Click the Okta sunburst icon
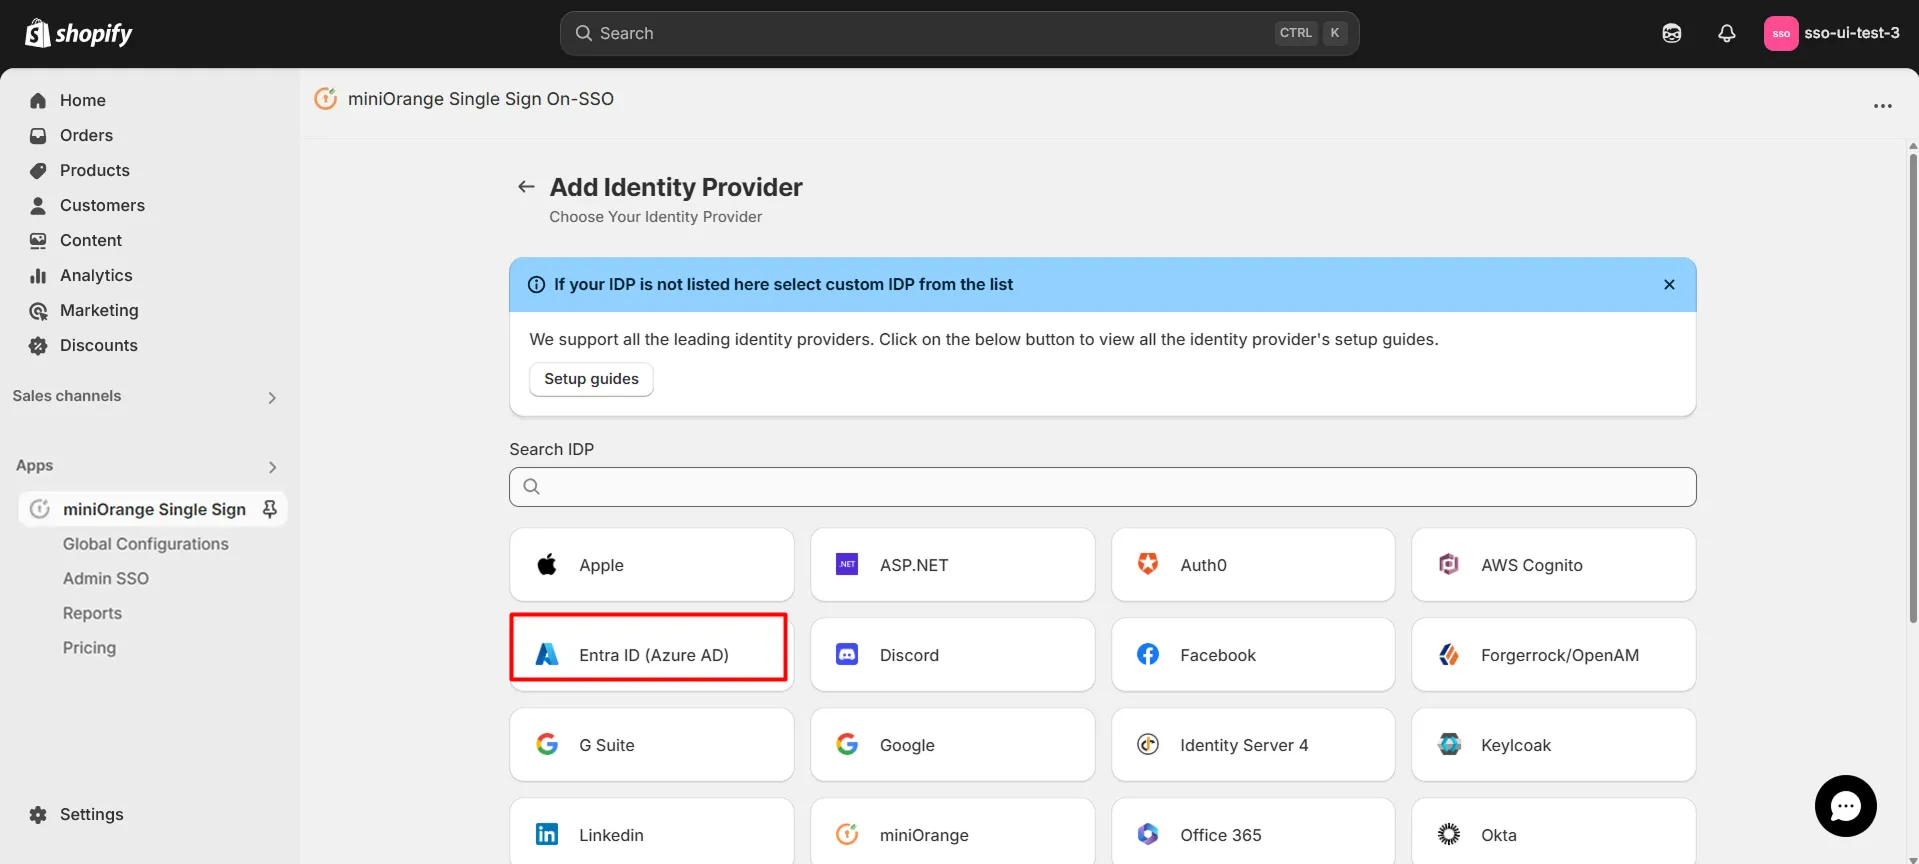Image resolution: width=1919 pixels, height=864 pixels. [x=1448, y=834]
